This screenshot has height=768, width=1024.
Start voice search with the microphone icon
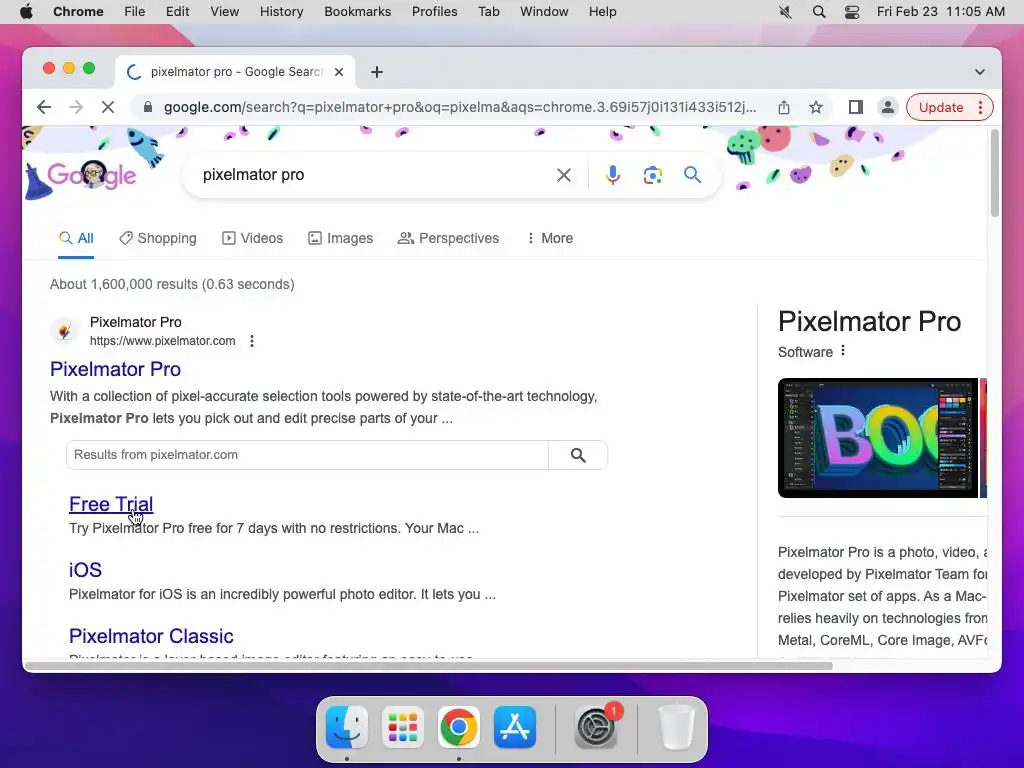pyautogui.click(x=613, y=175)
